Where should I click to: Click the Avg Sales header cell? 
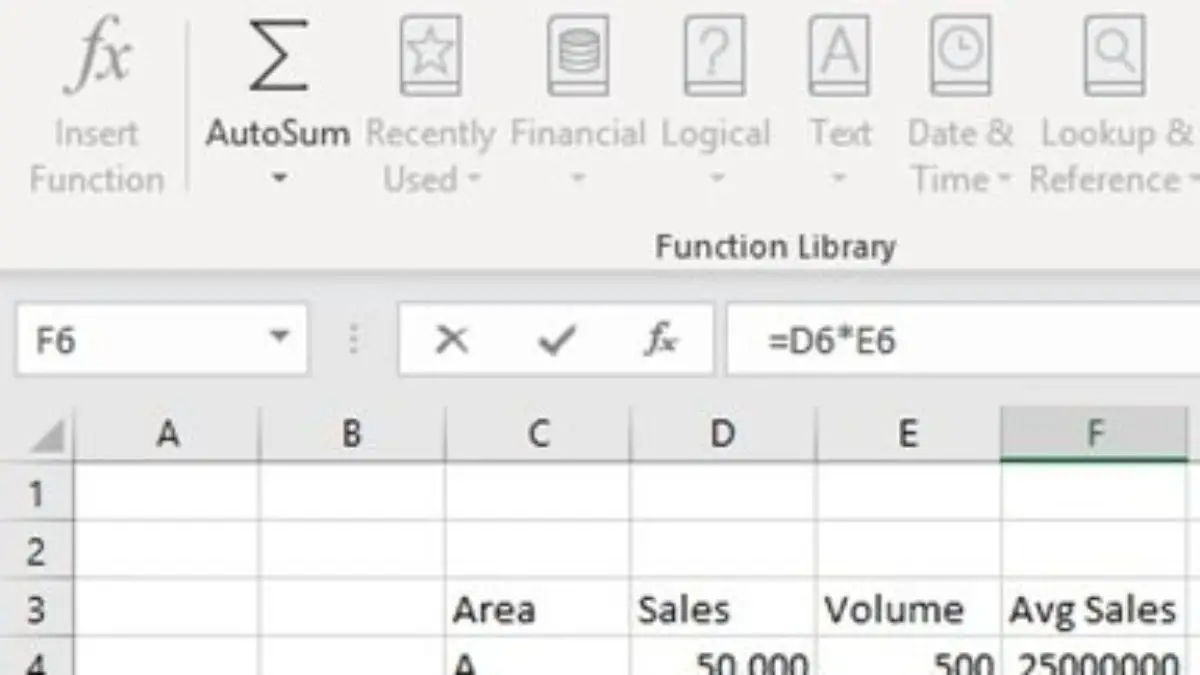pyautogui.click(x=1094, y=609)
